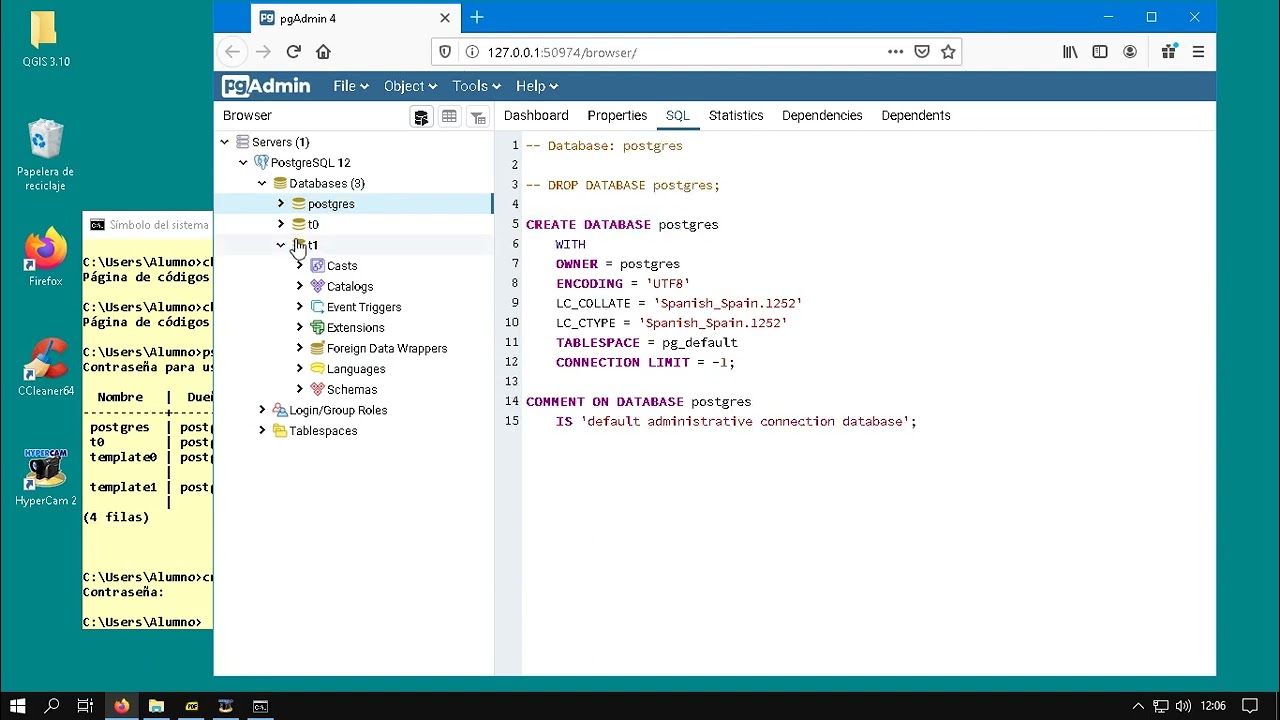Bookmark this page with the star icon

tap(948, 52)
